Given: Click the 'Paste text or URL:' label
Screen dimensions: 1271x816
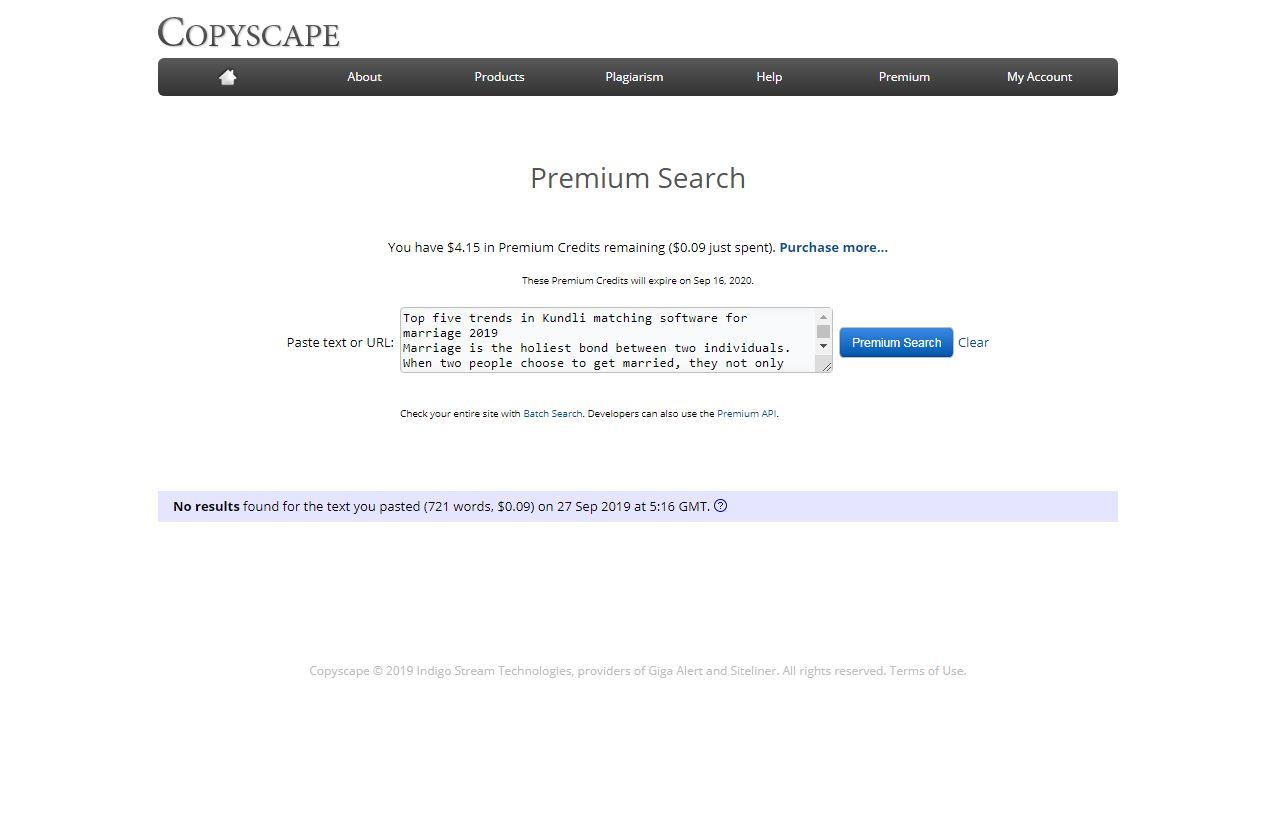Looking at the screenshot, I should (x=340, y=342).
